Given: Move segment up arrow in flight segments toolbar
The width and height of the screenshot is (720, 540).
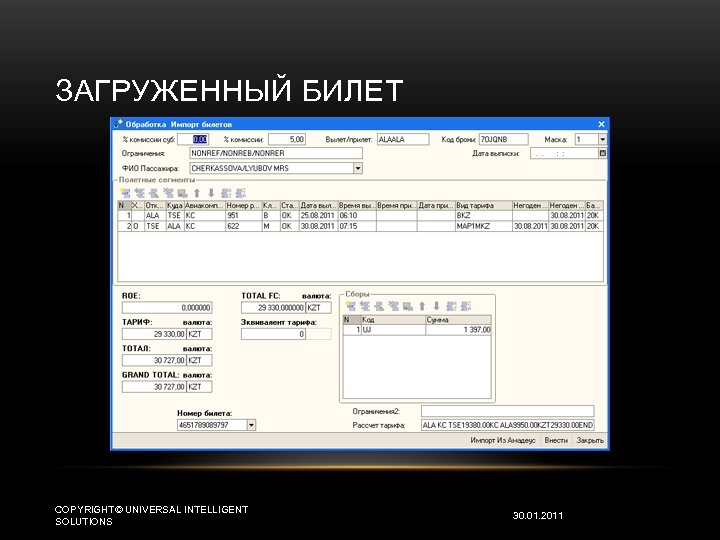Looking at the screenshot, I should click(x=197, y=193).
